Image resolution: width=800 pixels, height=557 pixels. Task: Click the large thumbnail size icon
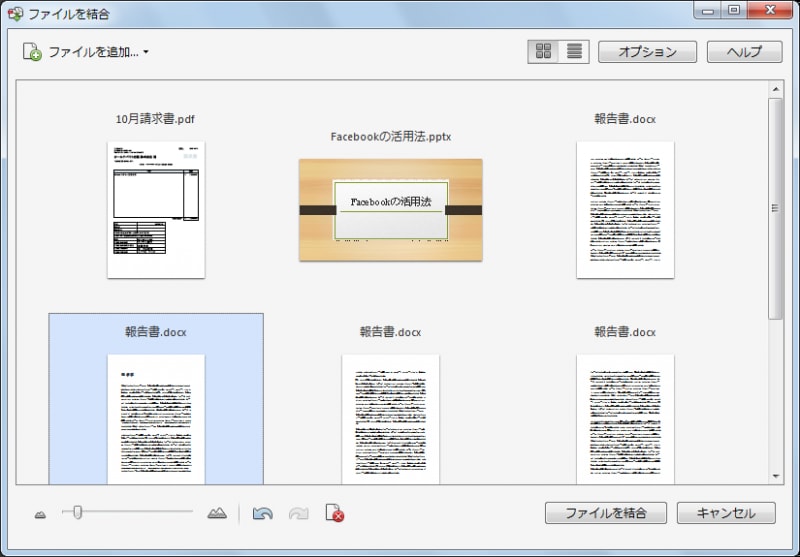click(217, 513)
